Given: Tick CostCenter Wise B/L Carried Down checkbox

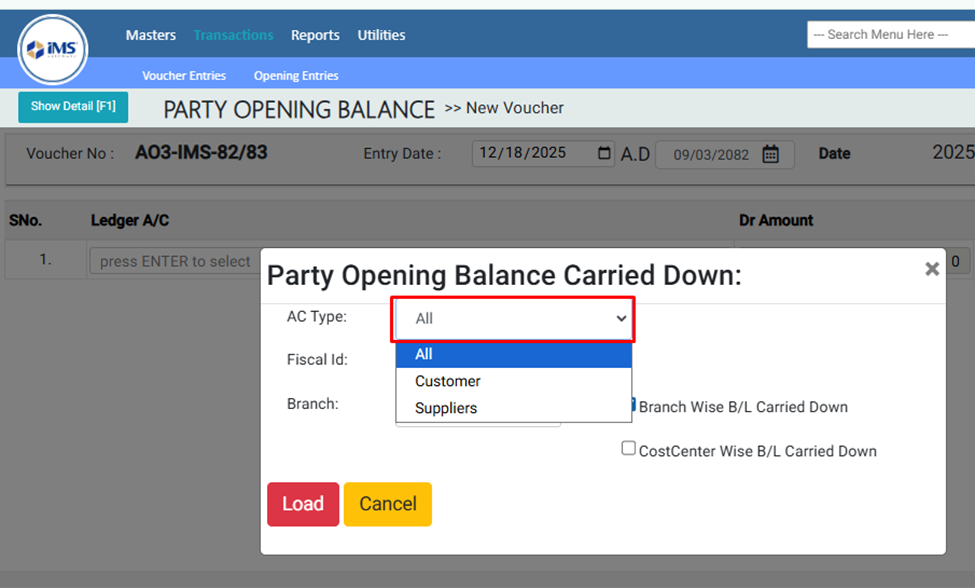Looking at the screenshot, I should coord(629,449).
